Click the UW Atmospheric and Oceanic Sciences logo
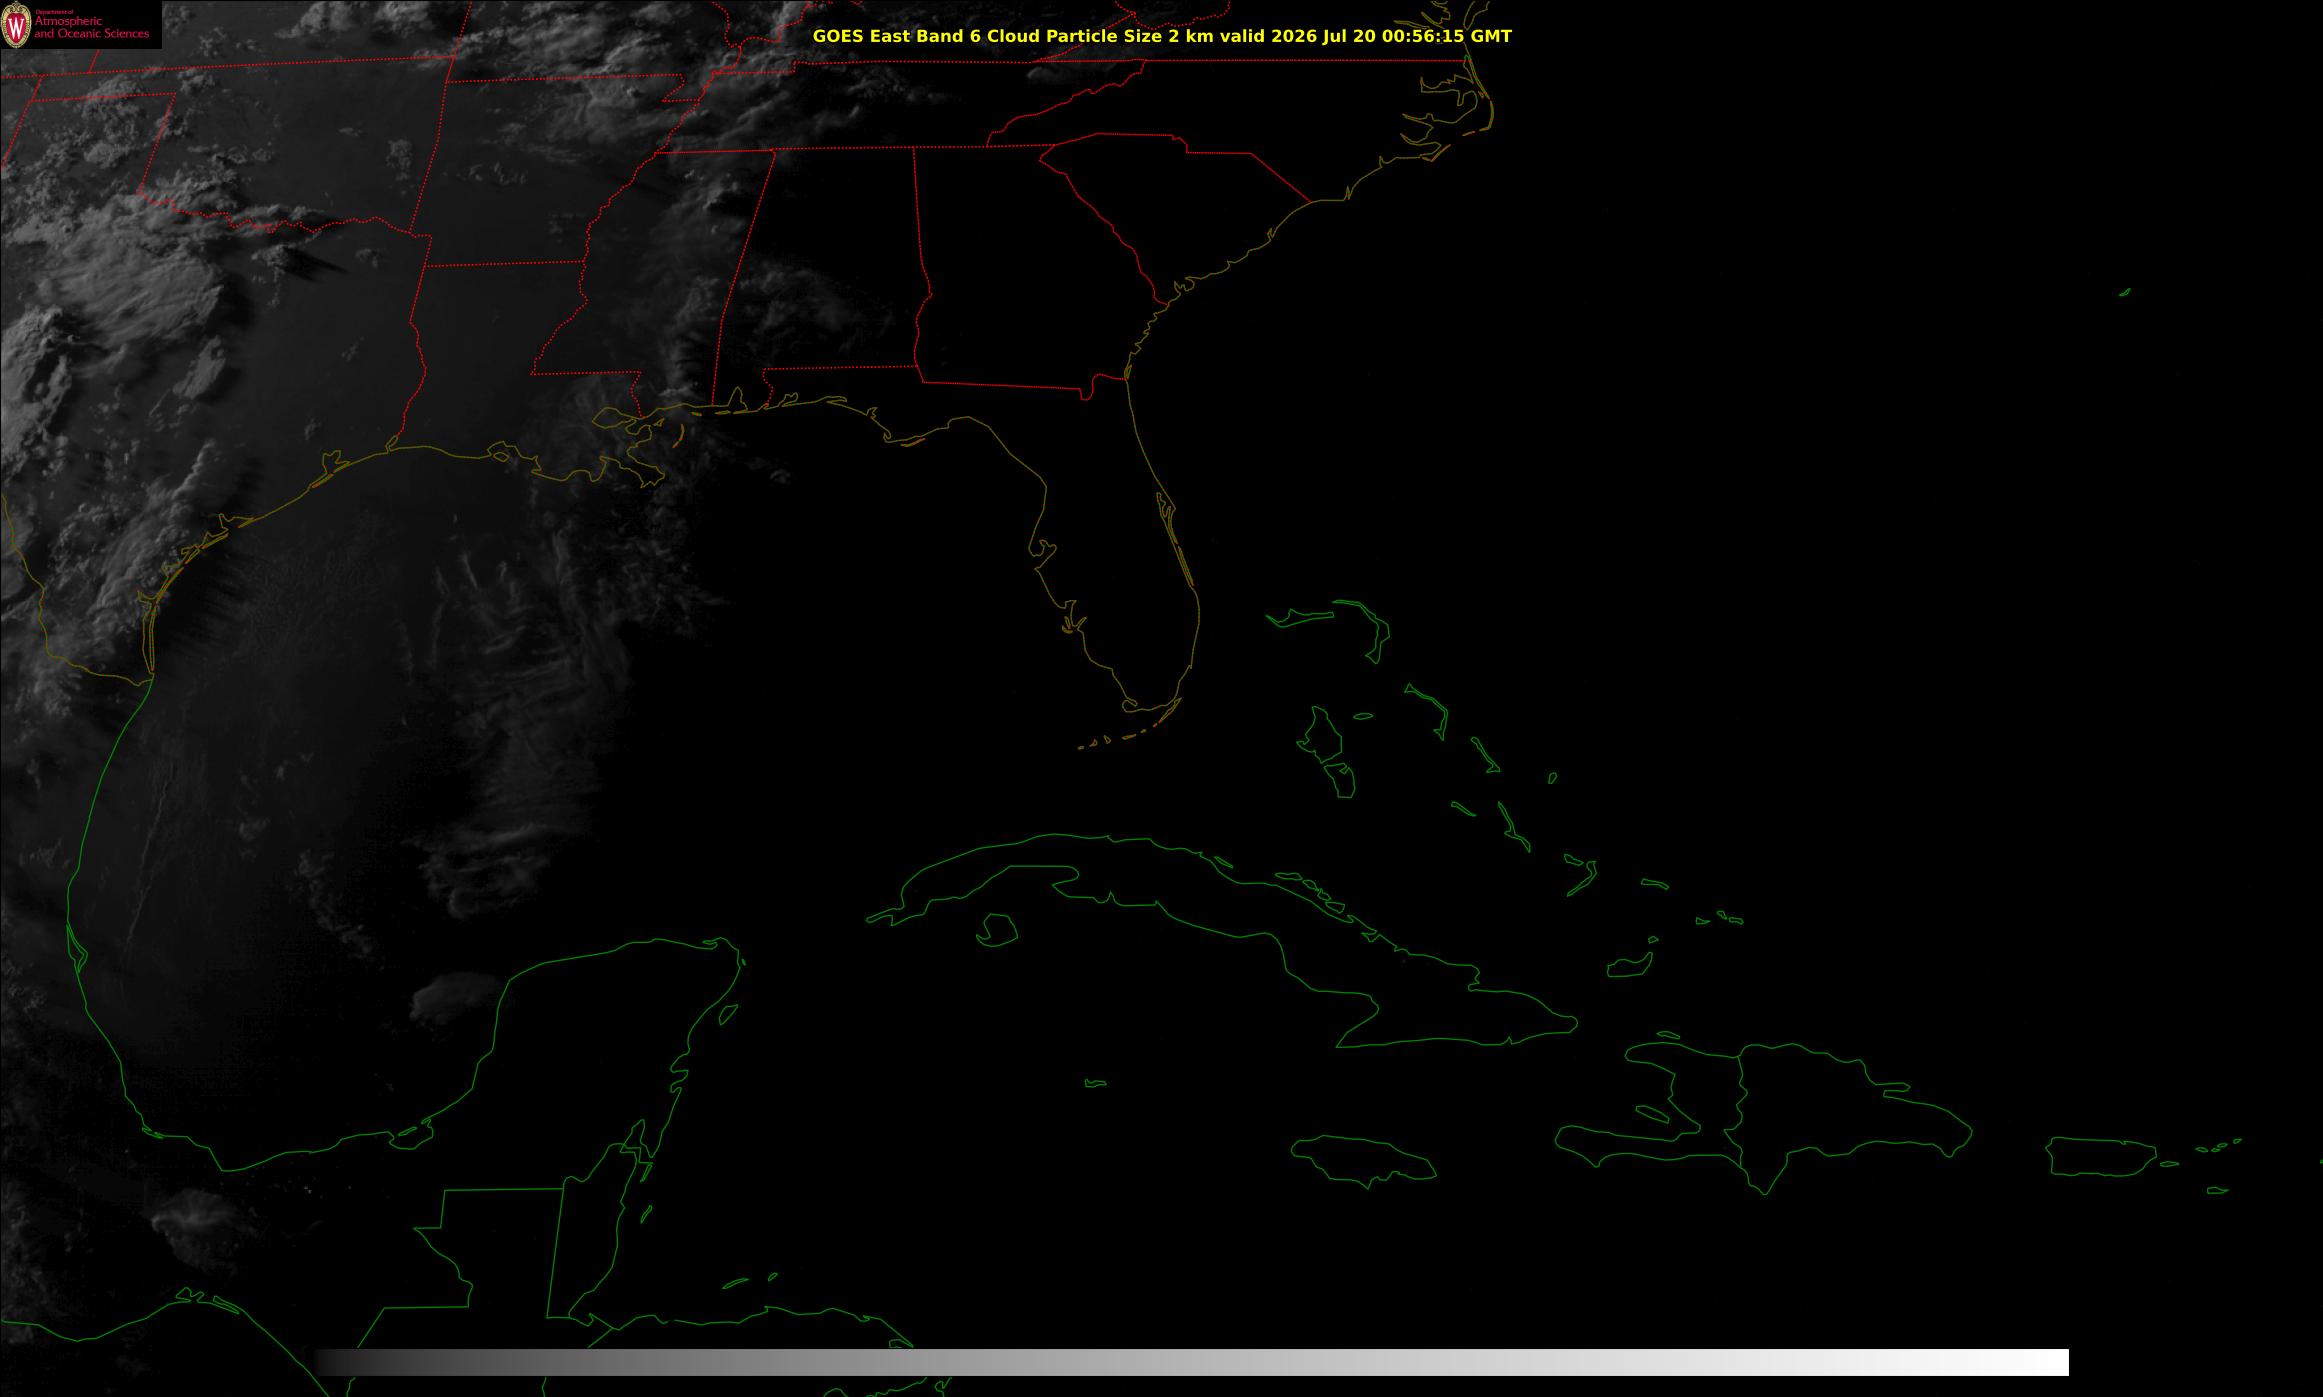The width and height of the screenshot is (2323, 1397). [x=81, y=24]
